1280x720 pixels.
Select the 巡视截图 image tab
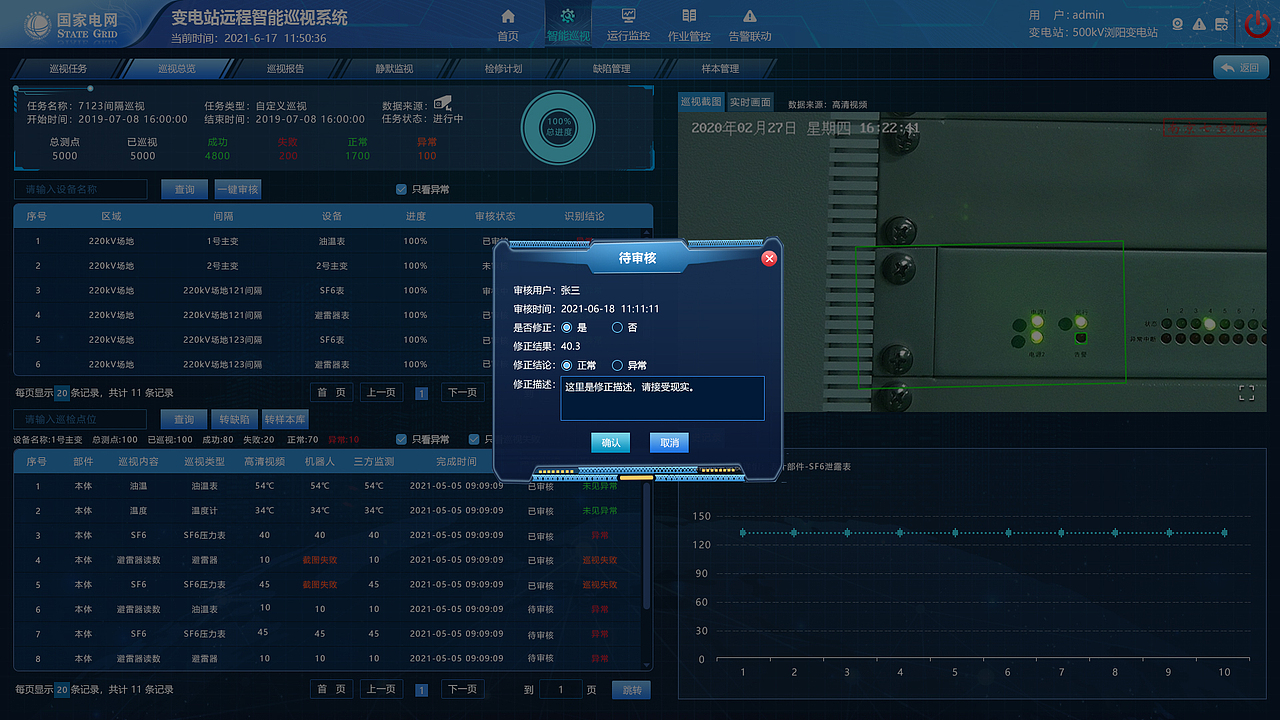(701, 102)
